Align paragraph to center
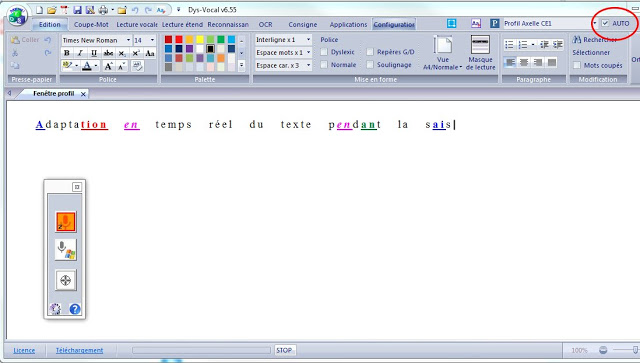 pos(524,62)
